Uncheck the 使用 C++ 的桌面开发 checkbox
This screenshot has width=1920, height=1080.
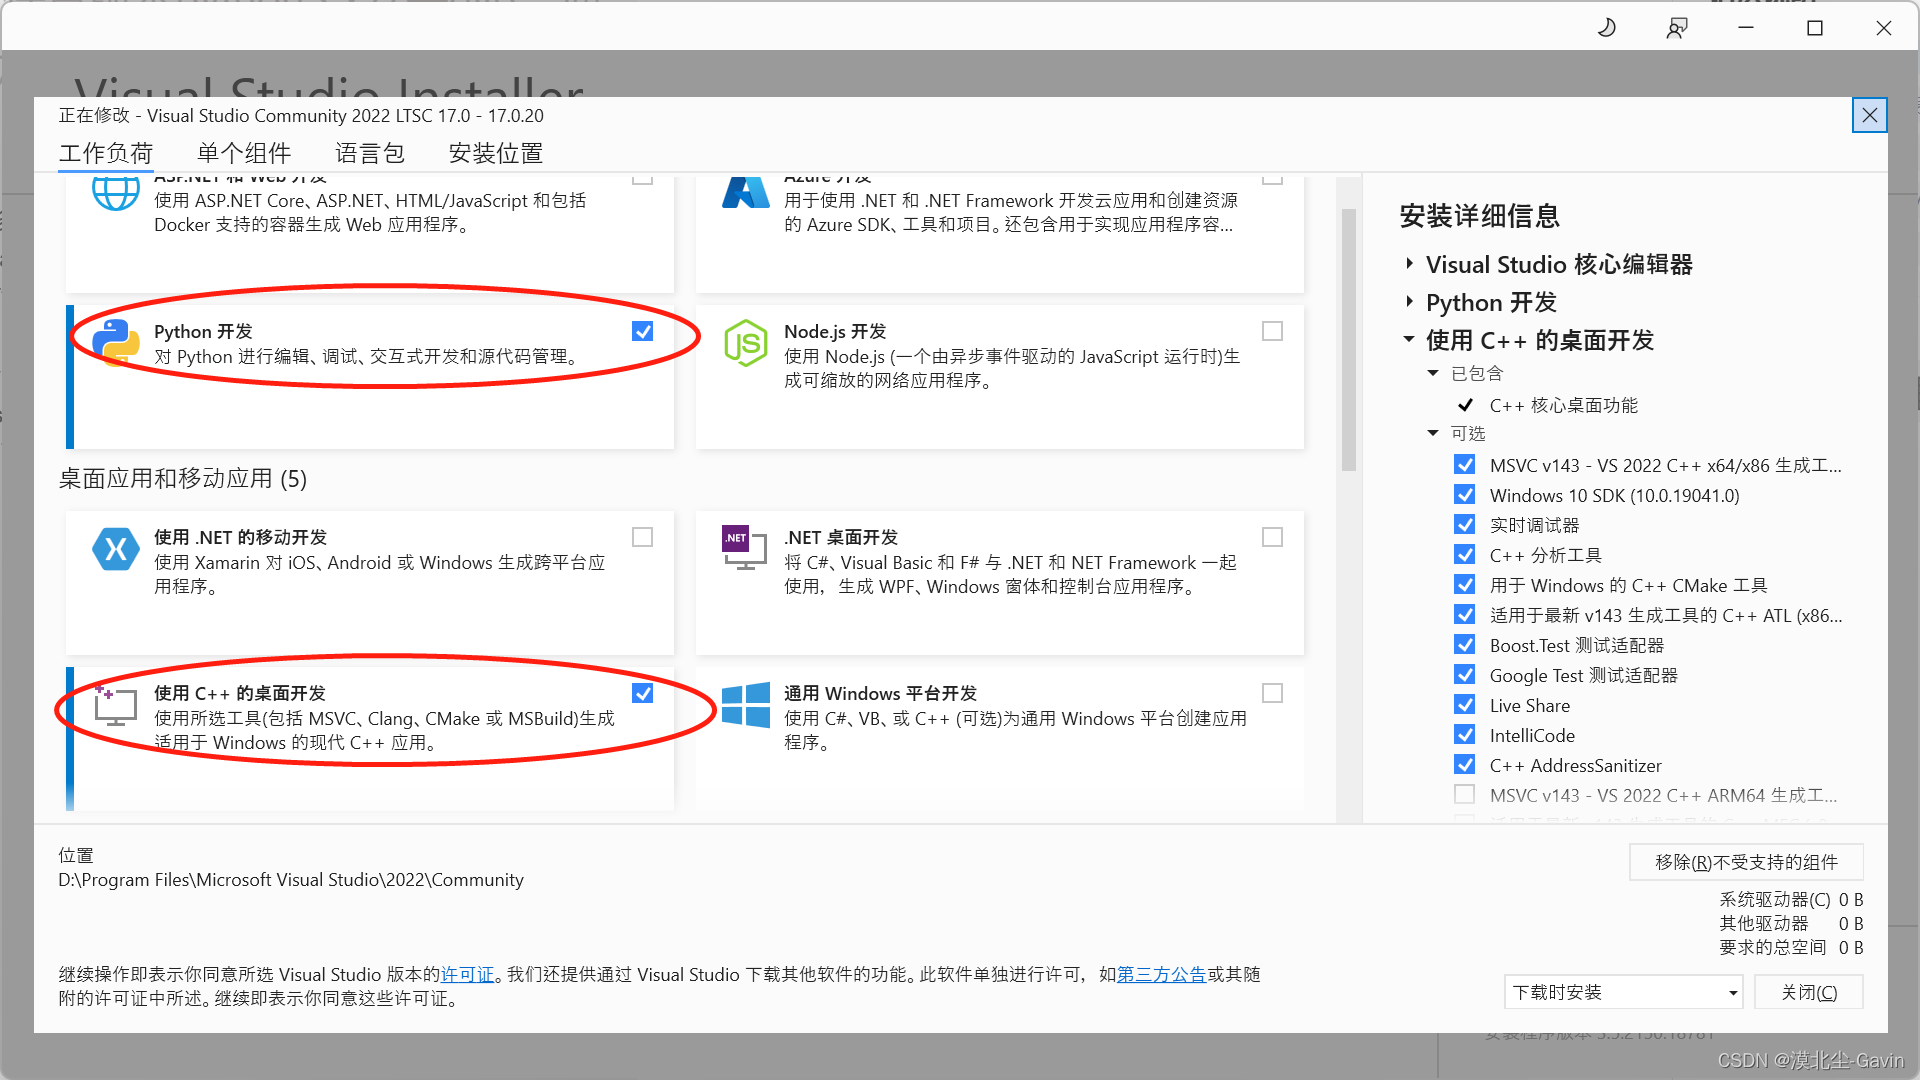[643, 693]
